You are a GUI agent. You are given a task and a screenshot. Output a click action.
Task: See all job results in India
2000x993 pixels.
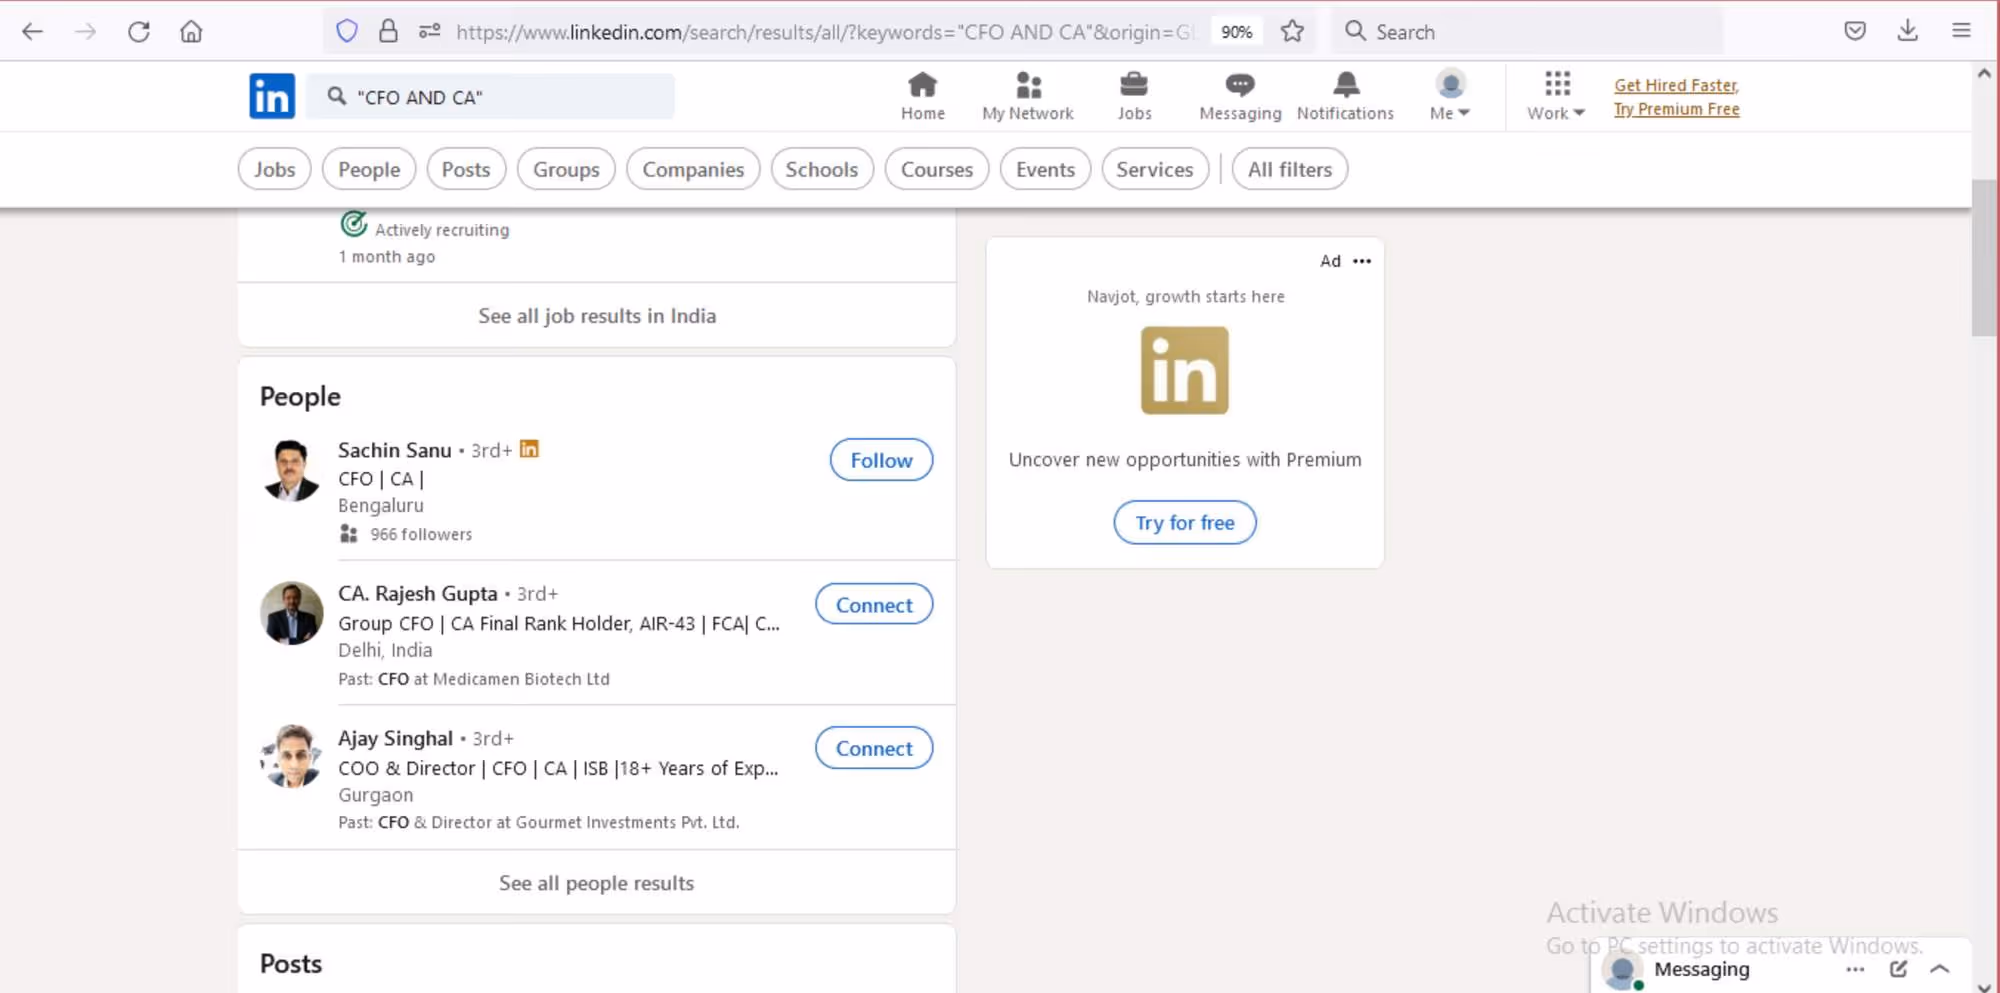[597, 315]
